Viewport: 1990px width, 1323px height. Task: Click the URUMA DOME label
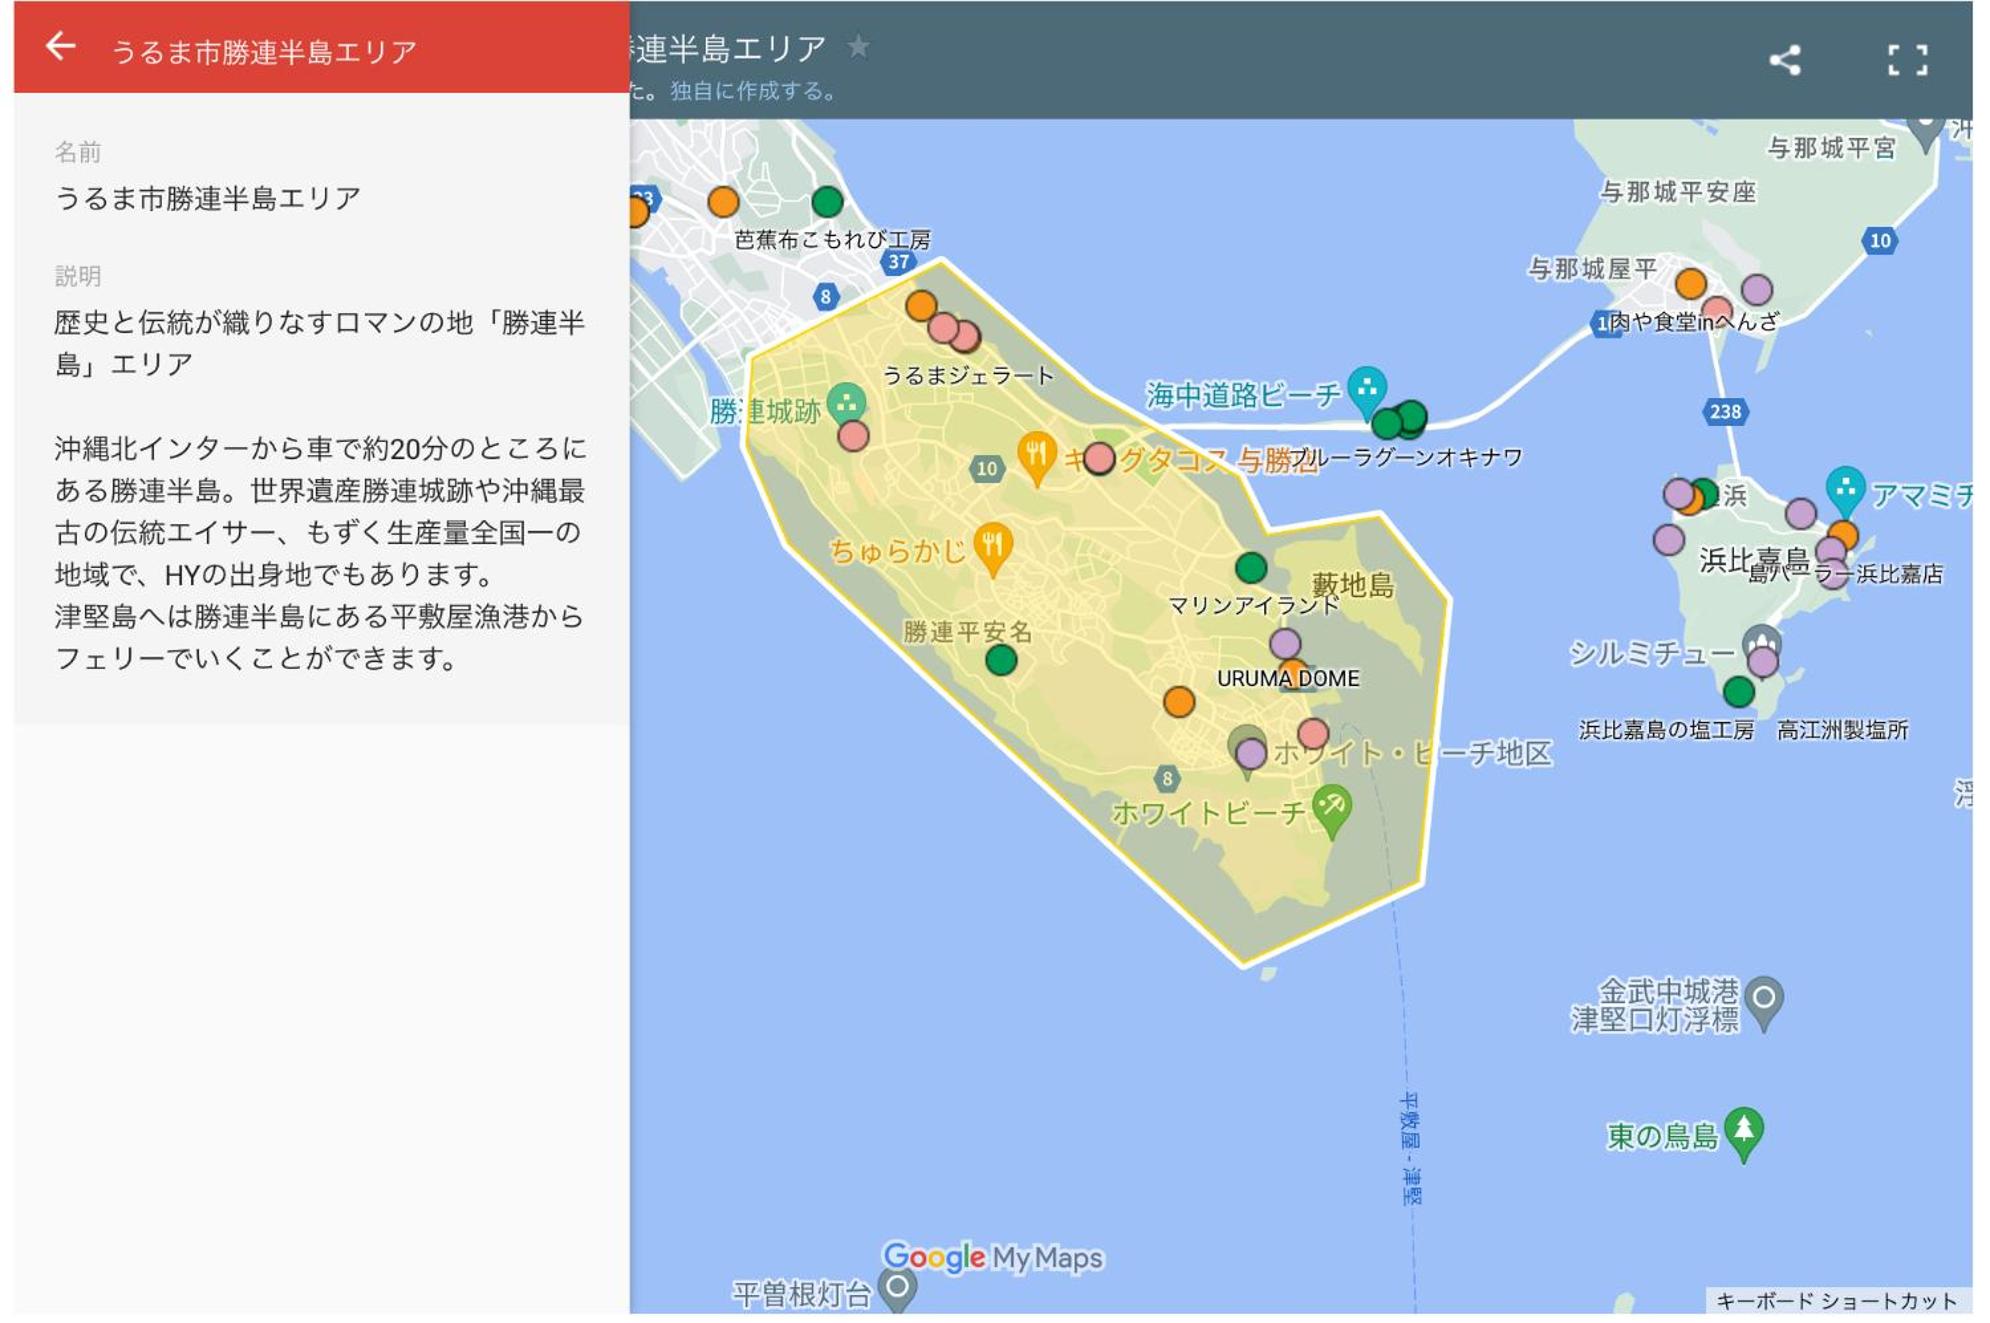[x=1288, y=679]
